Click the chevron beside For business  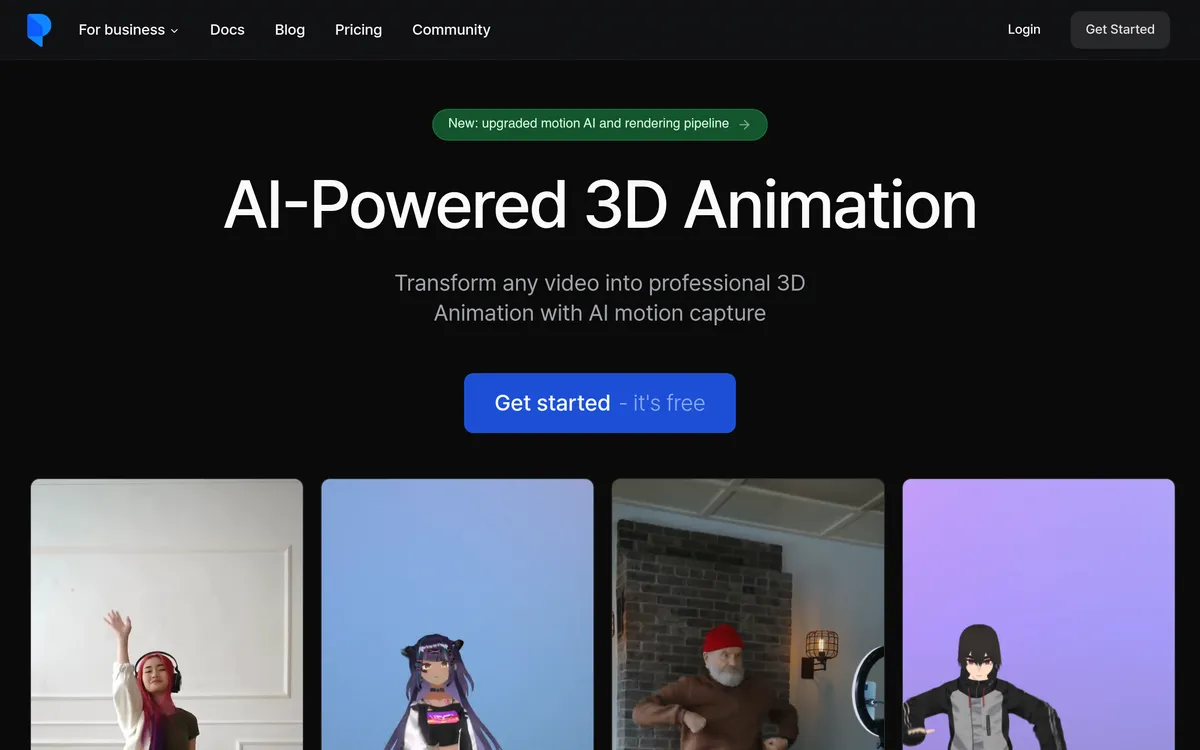point(174,31)
